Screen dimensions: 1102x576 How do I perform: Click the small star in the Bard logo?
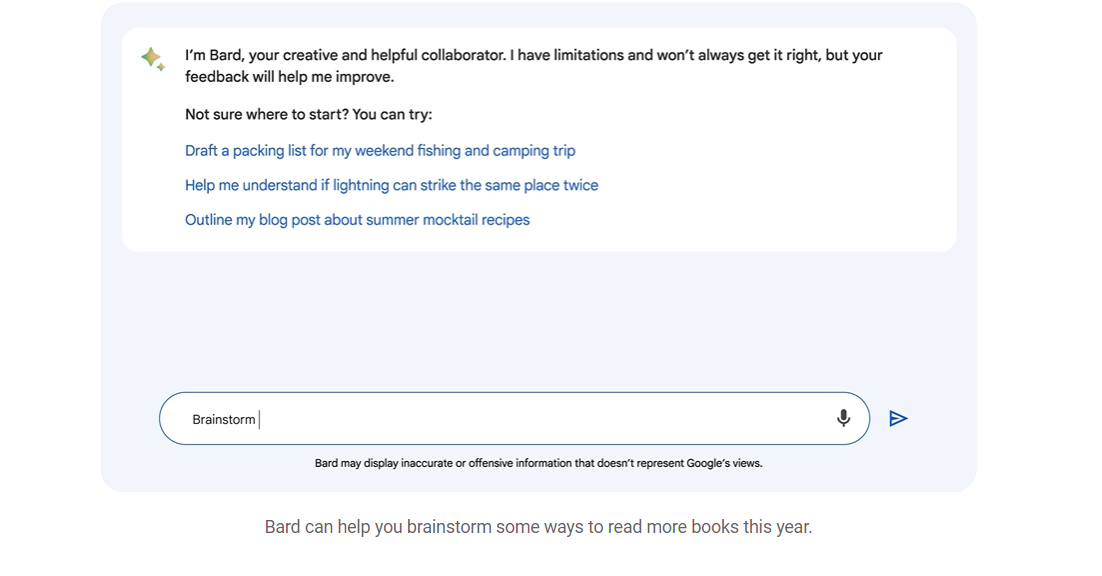161,67
